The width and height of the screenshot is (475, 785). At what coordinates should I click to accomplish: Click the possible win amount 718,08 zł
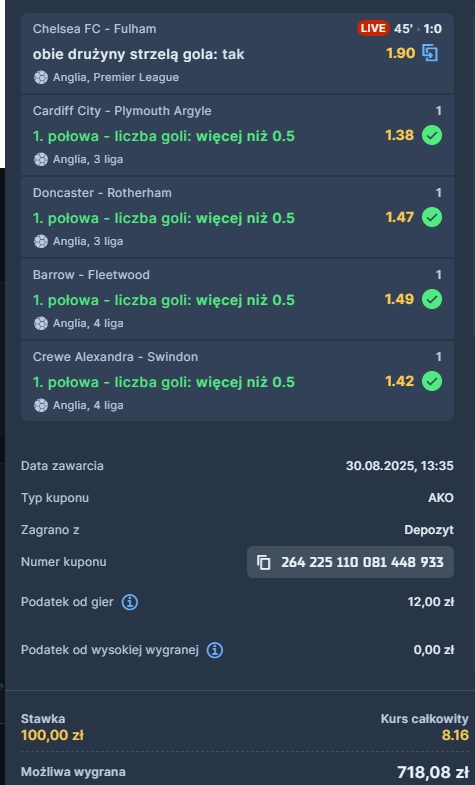point(433,772)
